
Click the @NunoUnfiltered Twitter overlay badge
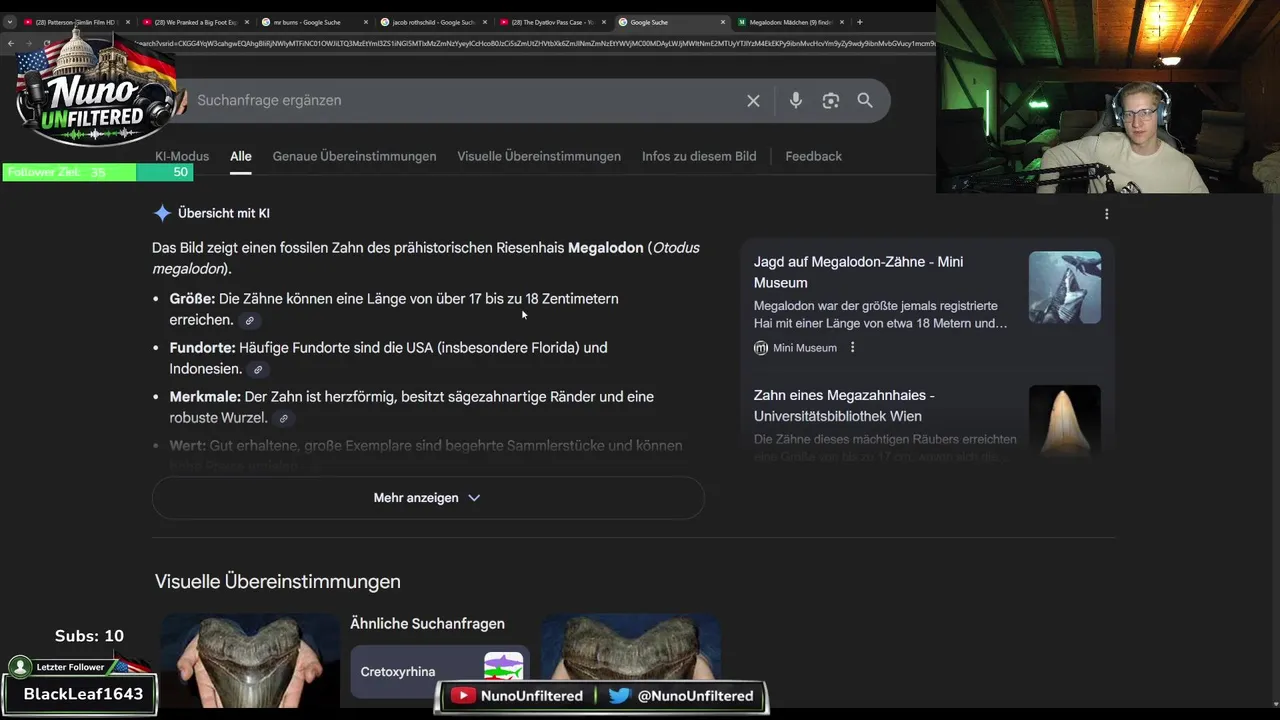point(682,696)
